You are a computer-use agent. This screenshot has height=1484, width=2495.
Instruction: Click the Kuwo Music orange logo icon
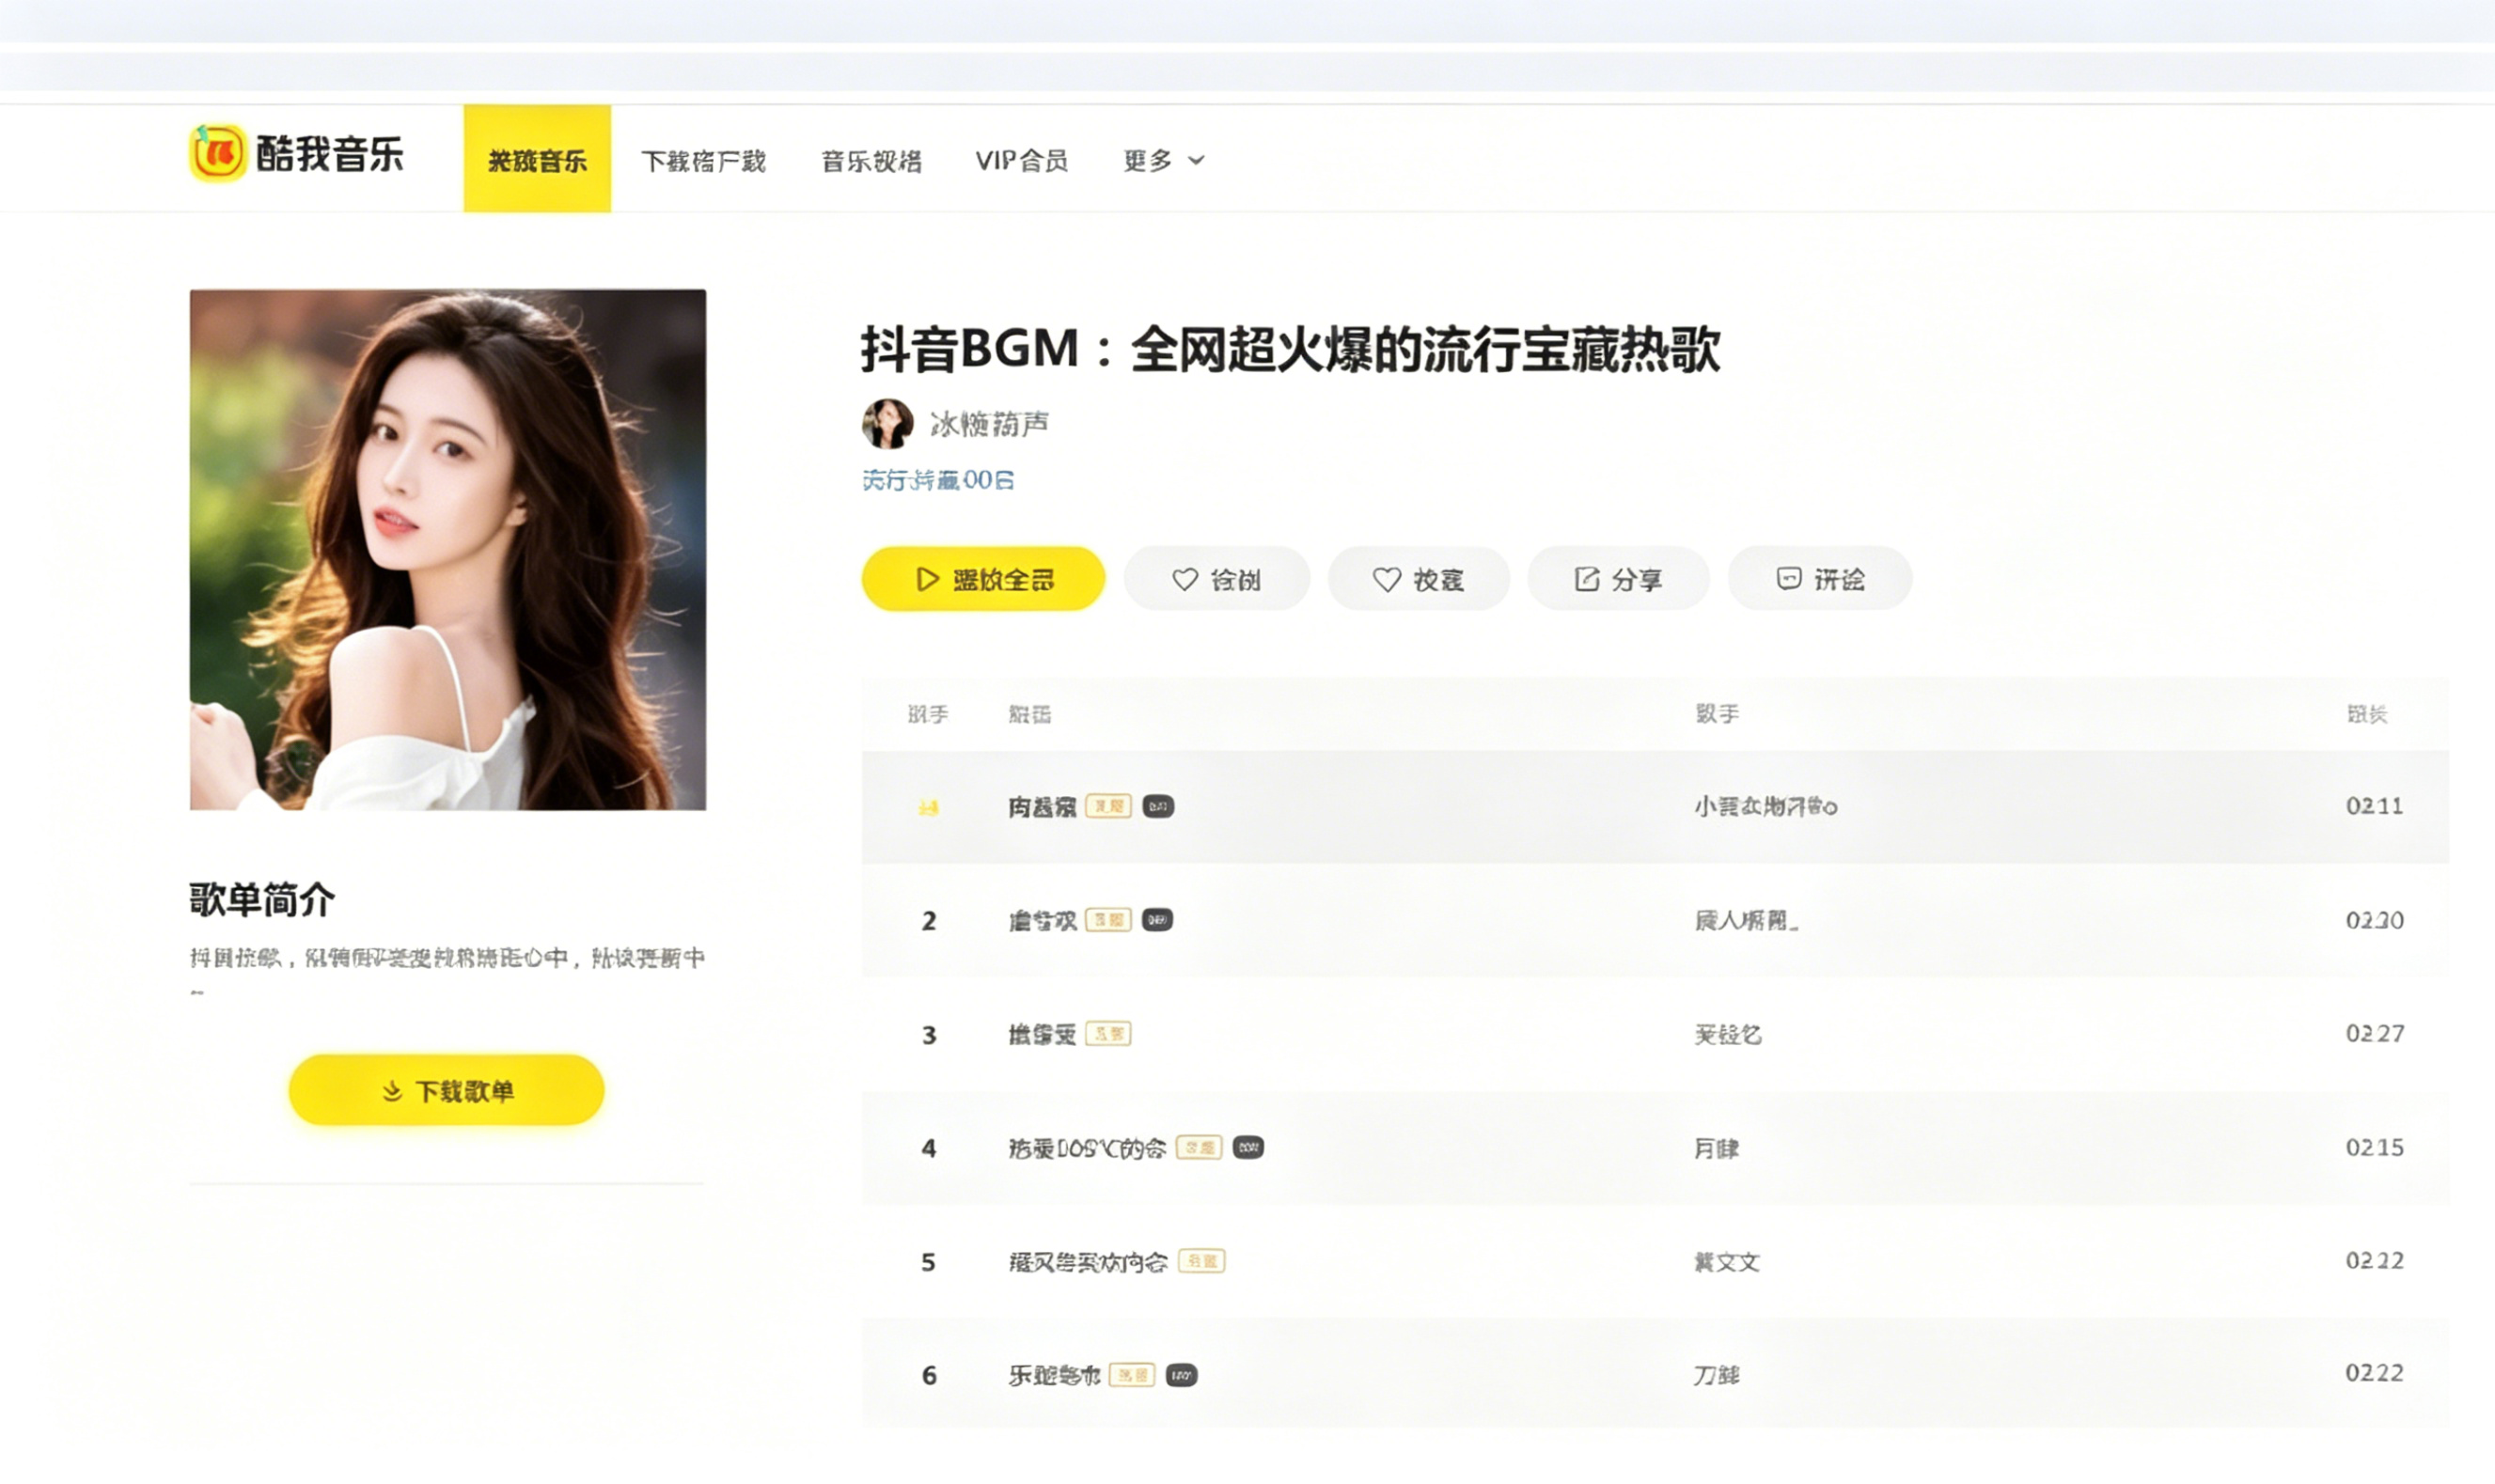pyautogui.click(x=217, y=153)
